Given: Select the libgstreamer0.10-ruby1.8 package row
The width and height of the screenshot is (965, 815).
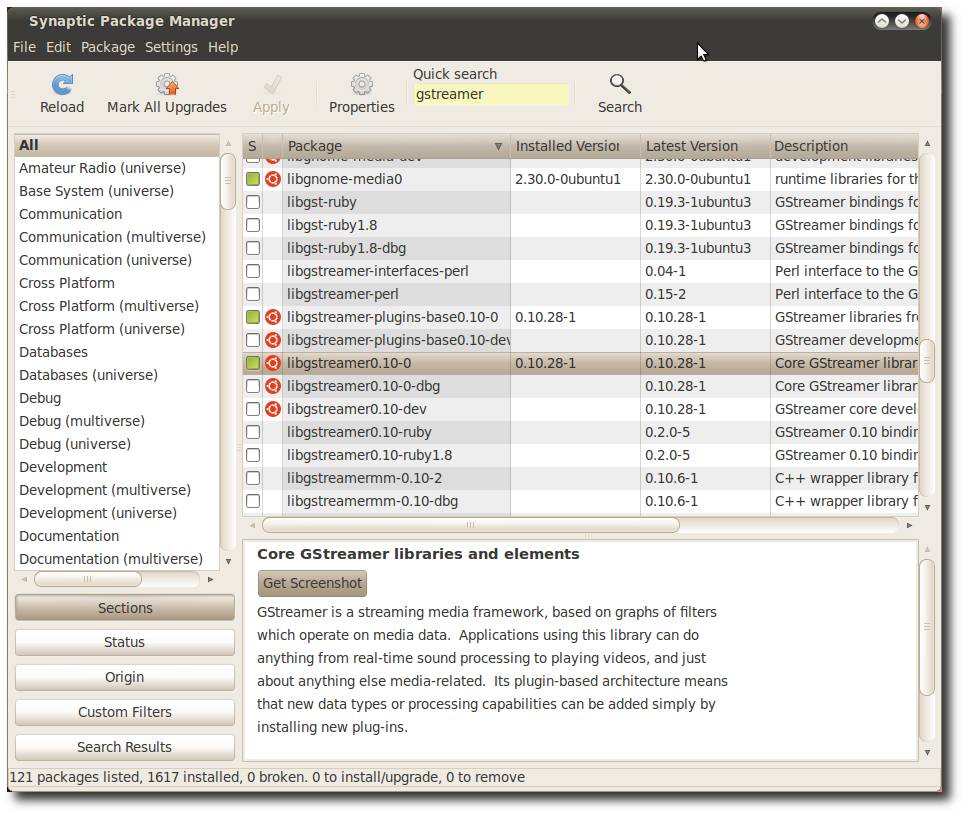Looking at the screenshot, I should tap(580, 455).
